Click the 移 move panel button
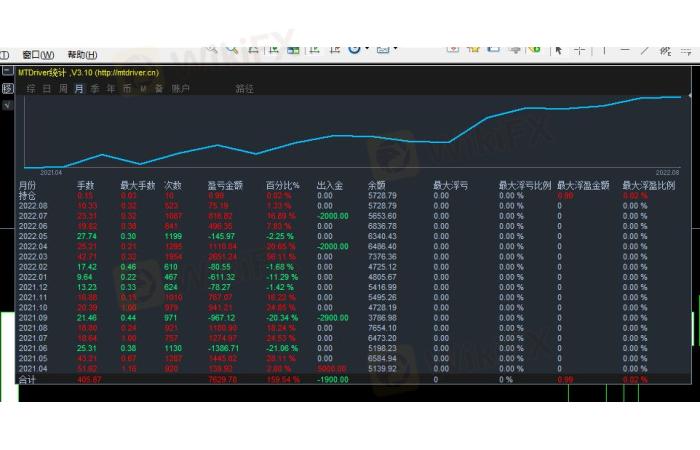Viewport: 700px width, 450px height. (7, 89)
